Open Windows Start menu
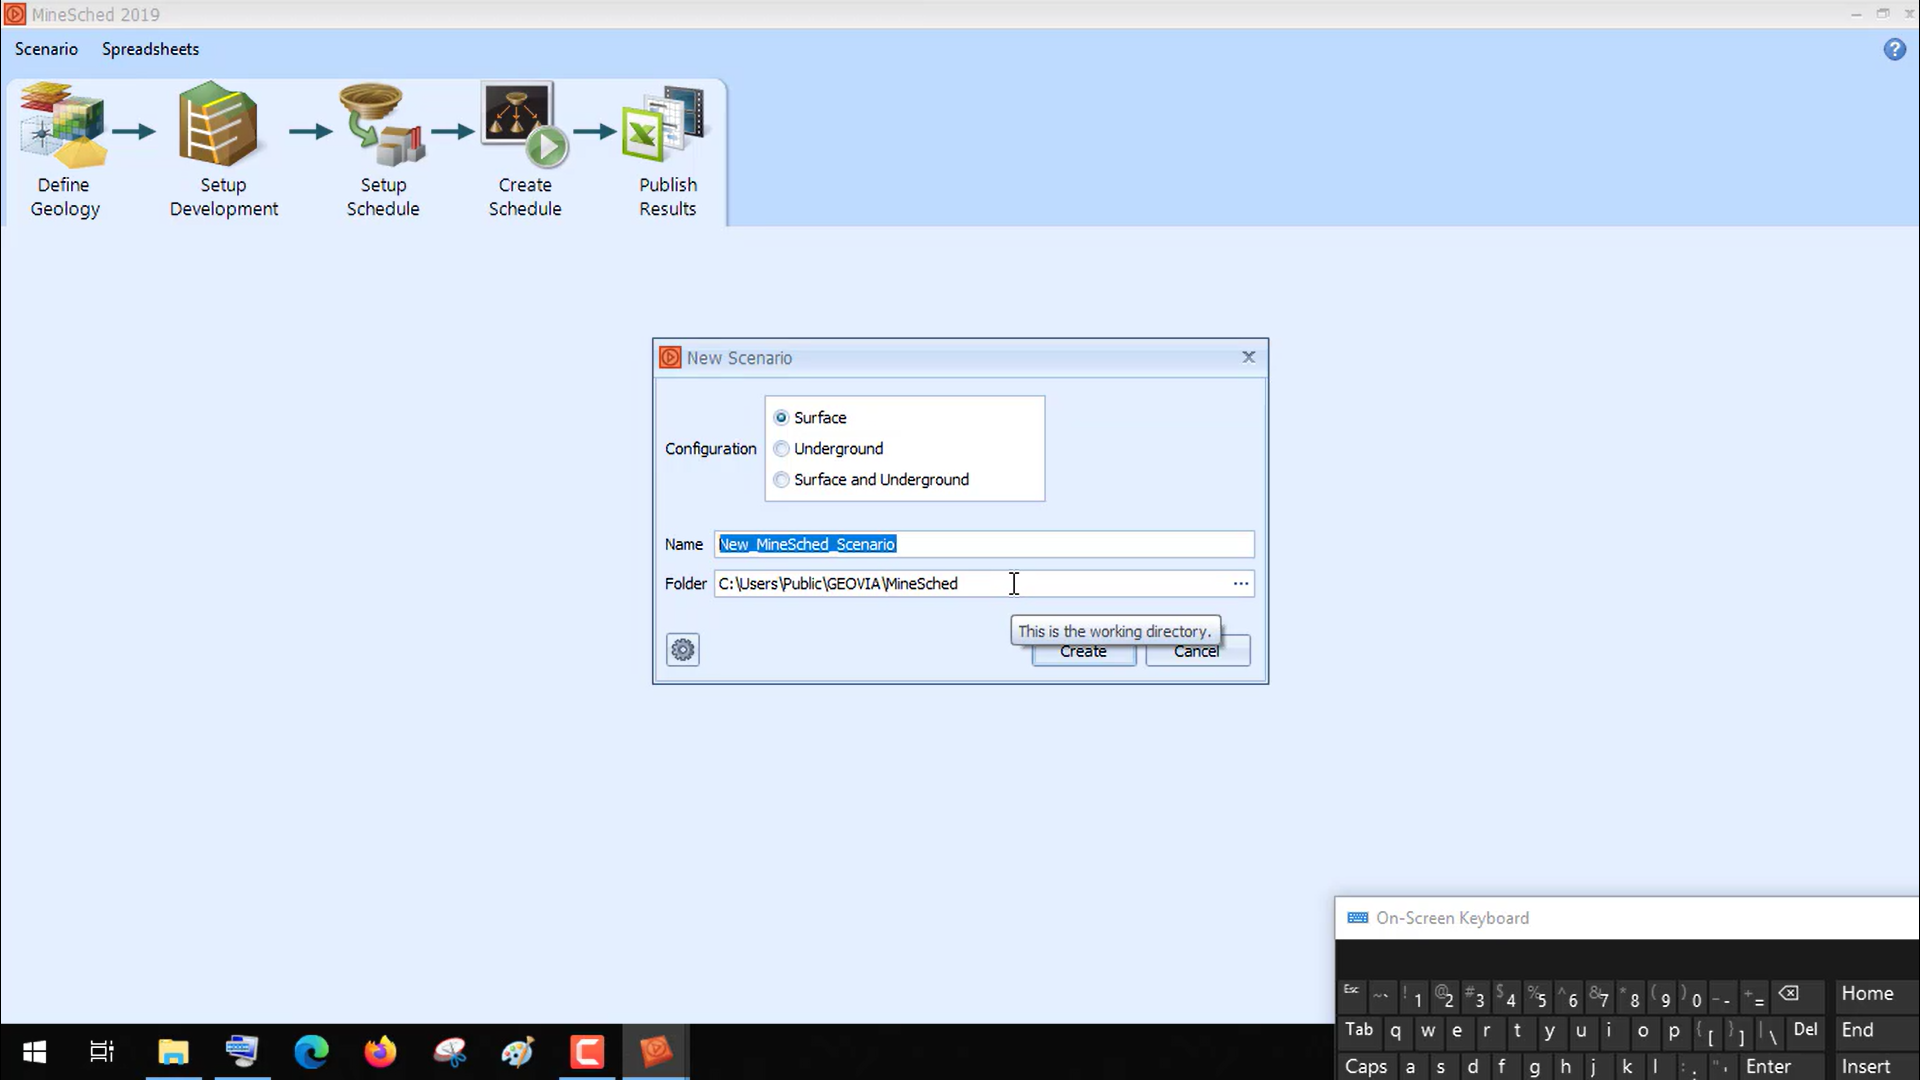The height and width of the screenshot is (1080, 1920). tap(34, 1052)
